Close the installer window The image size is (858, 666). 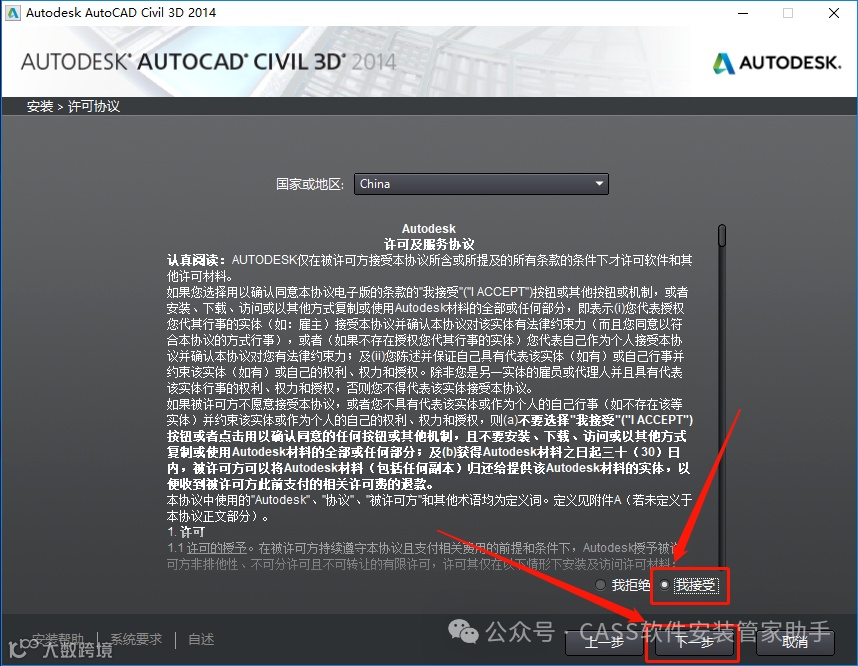(834, 13)
